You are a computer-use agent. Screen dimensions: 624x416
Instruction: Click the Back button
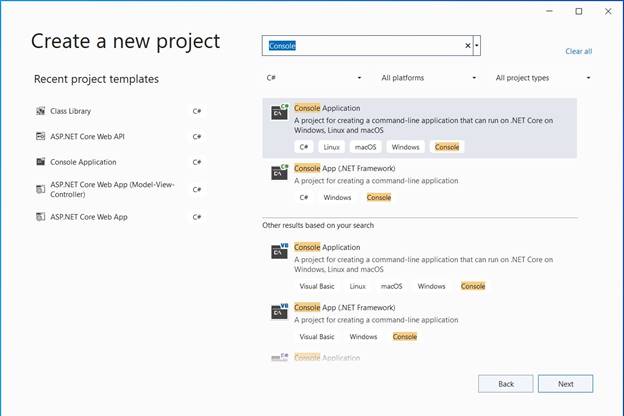click(506, 384)
